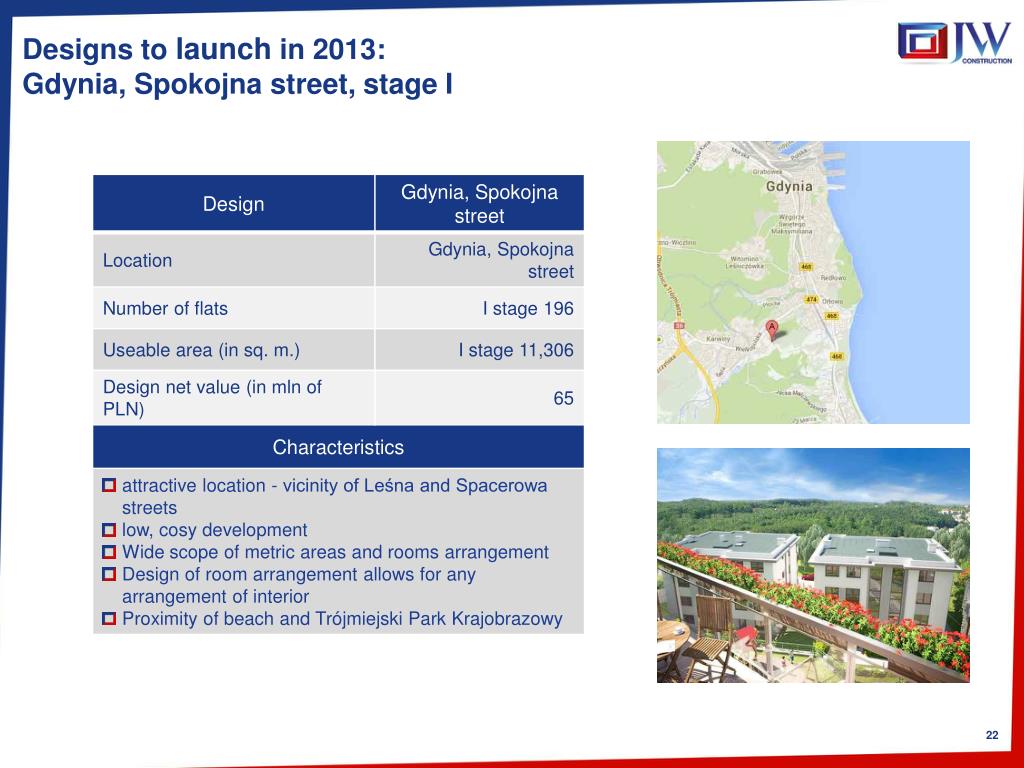1024x768 pixels.
Task: Click the 'attractive location - vicinity of Leśna' text
Action: pyautogui.click(x=334, y=496)
